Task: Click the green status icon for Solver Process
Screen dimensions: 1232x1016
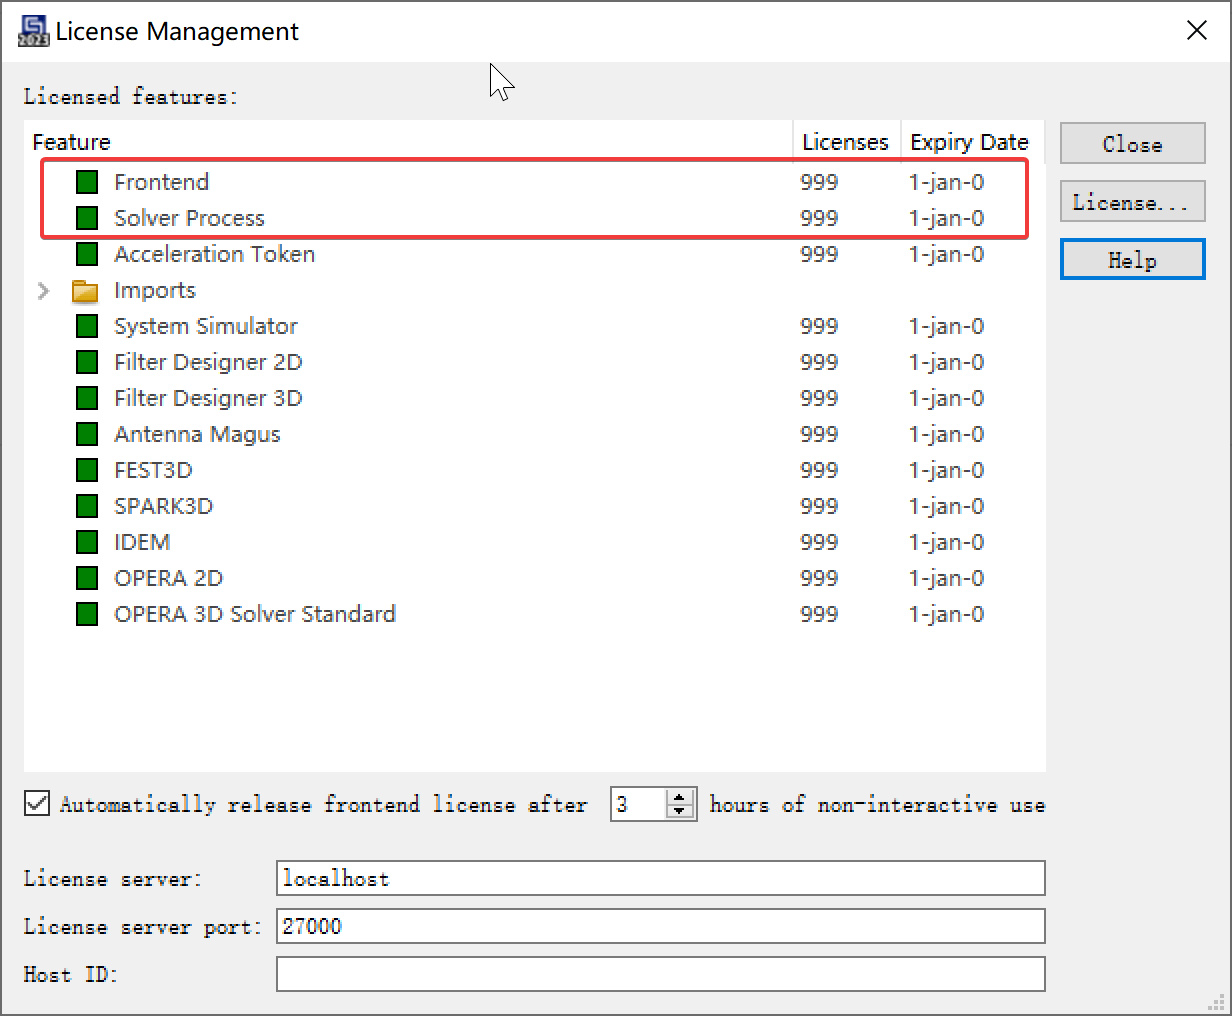Action: click(87, 218)
